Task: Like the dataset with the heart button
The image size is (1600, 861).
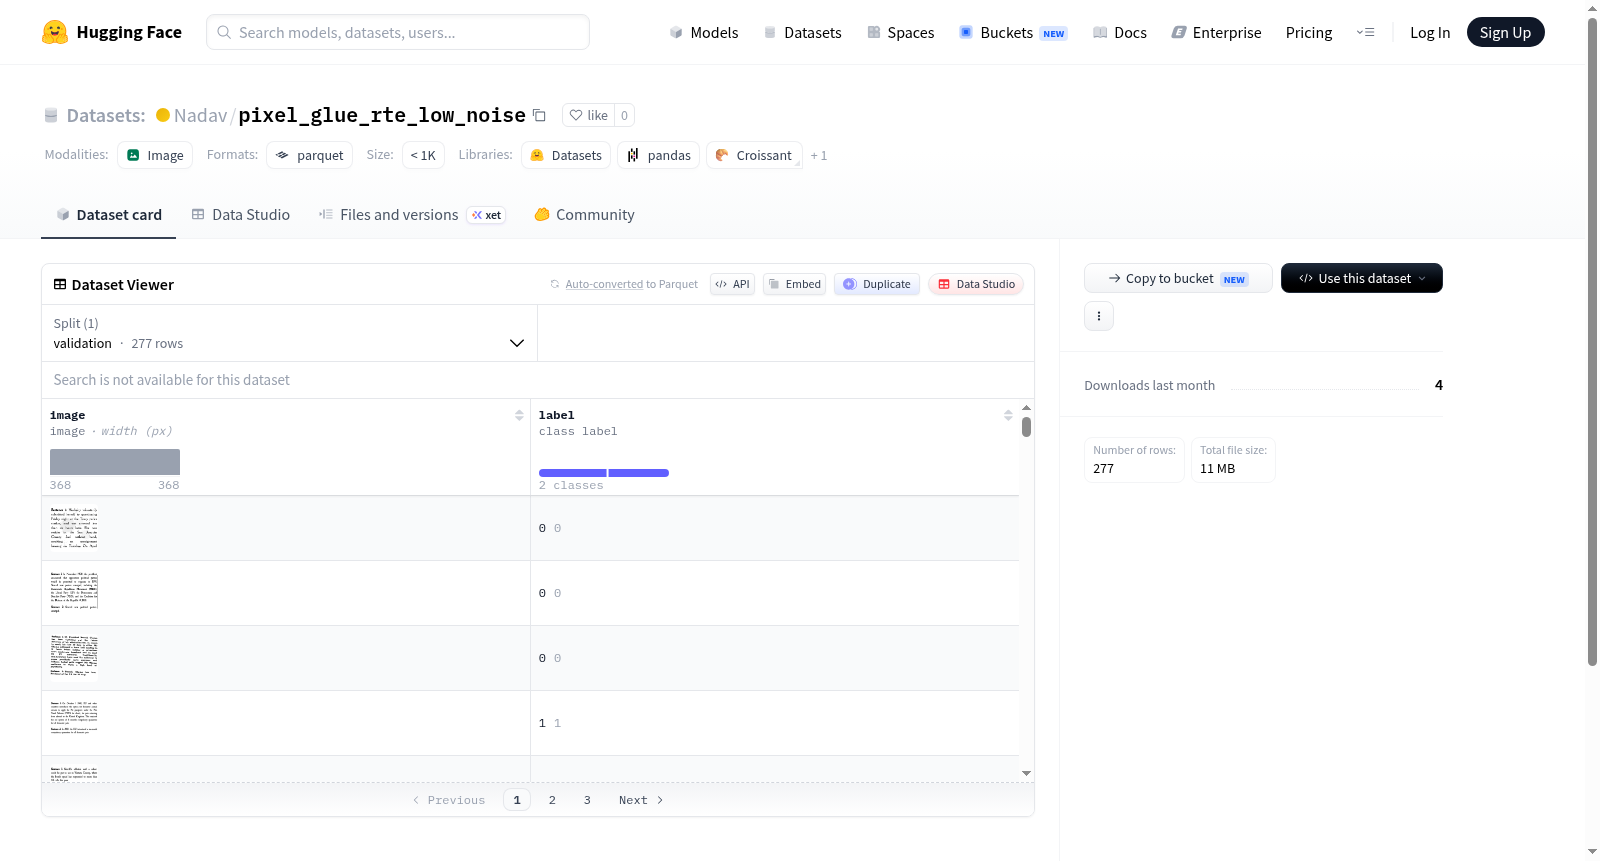Action: (x=588, y=115)
